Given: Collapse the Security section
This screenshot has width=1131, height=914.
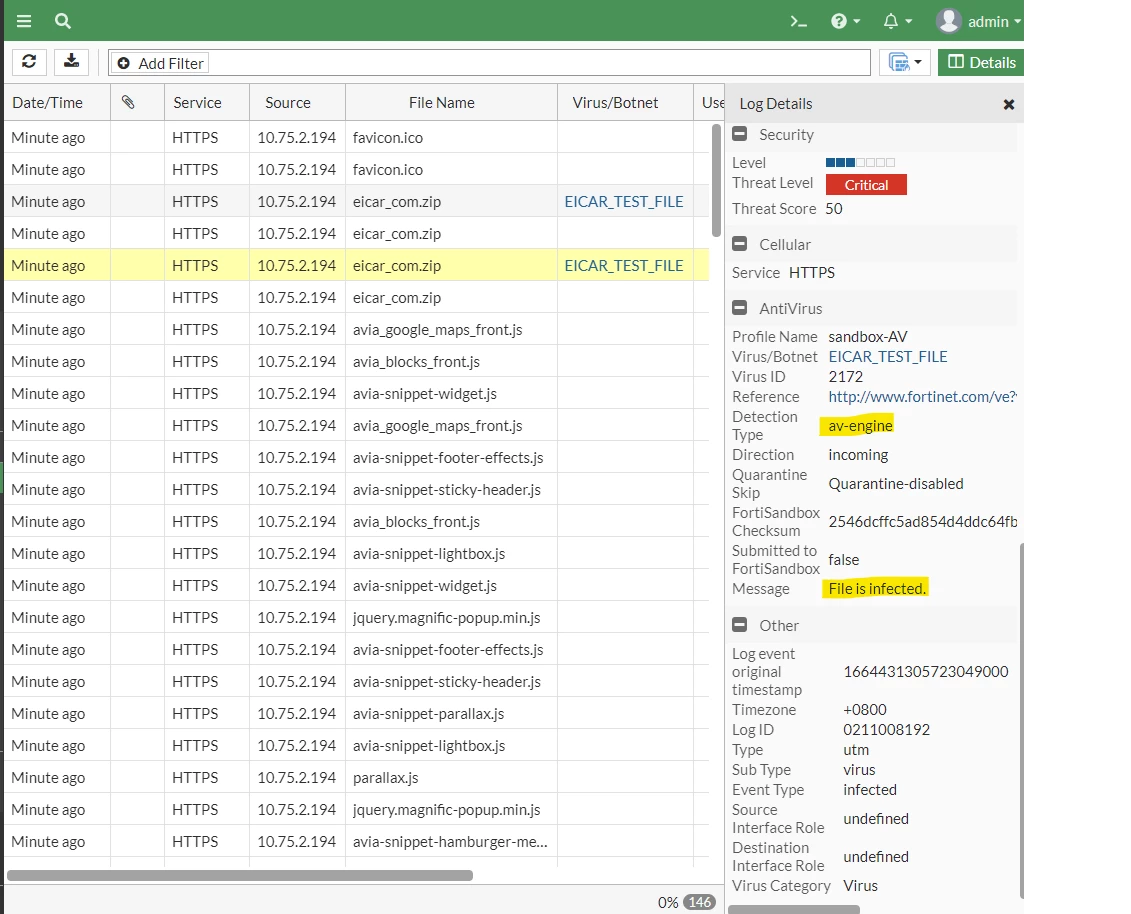Looking at the screenshot, I should 740,134.
